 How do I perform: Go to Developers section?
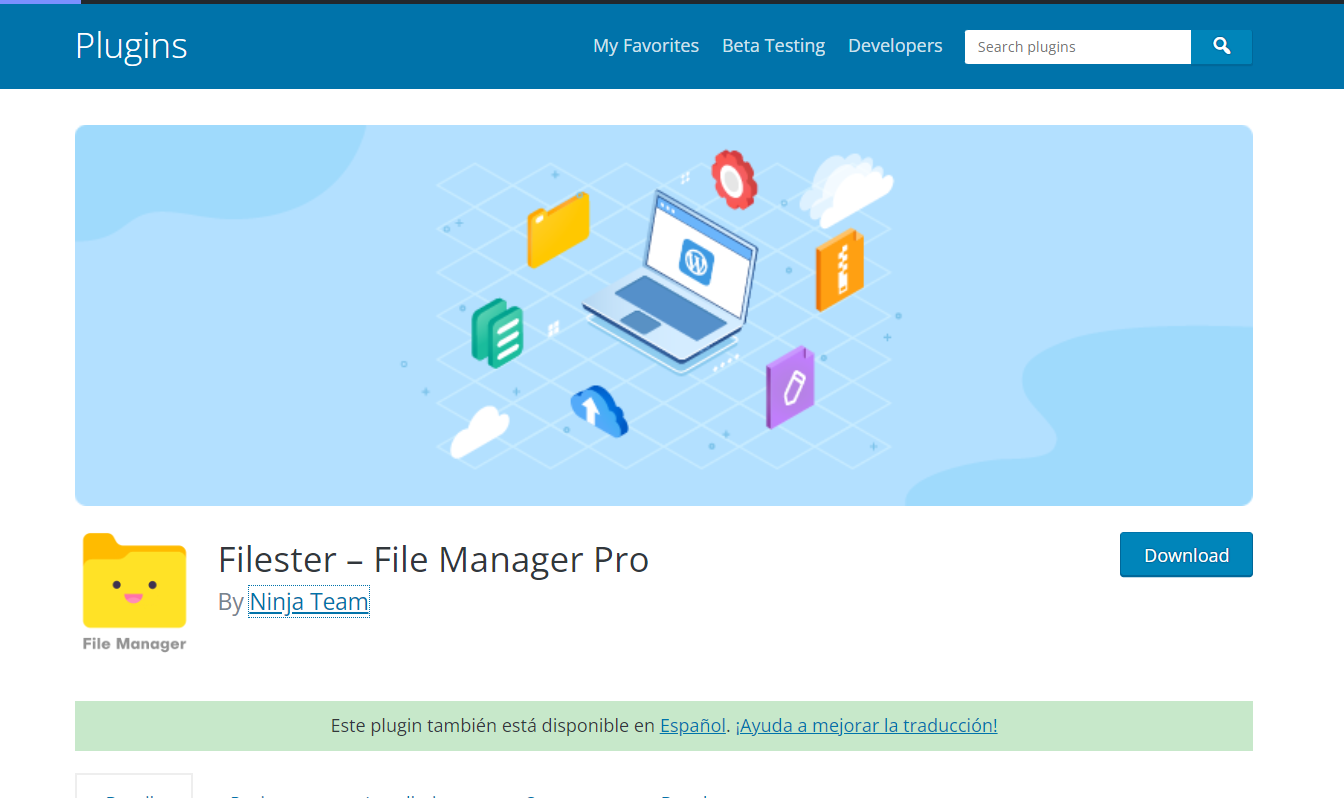895,46
